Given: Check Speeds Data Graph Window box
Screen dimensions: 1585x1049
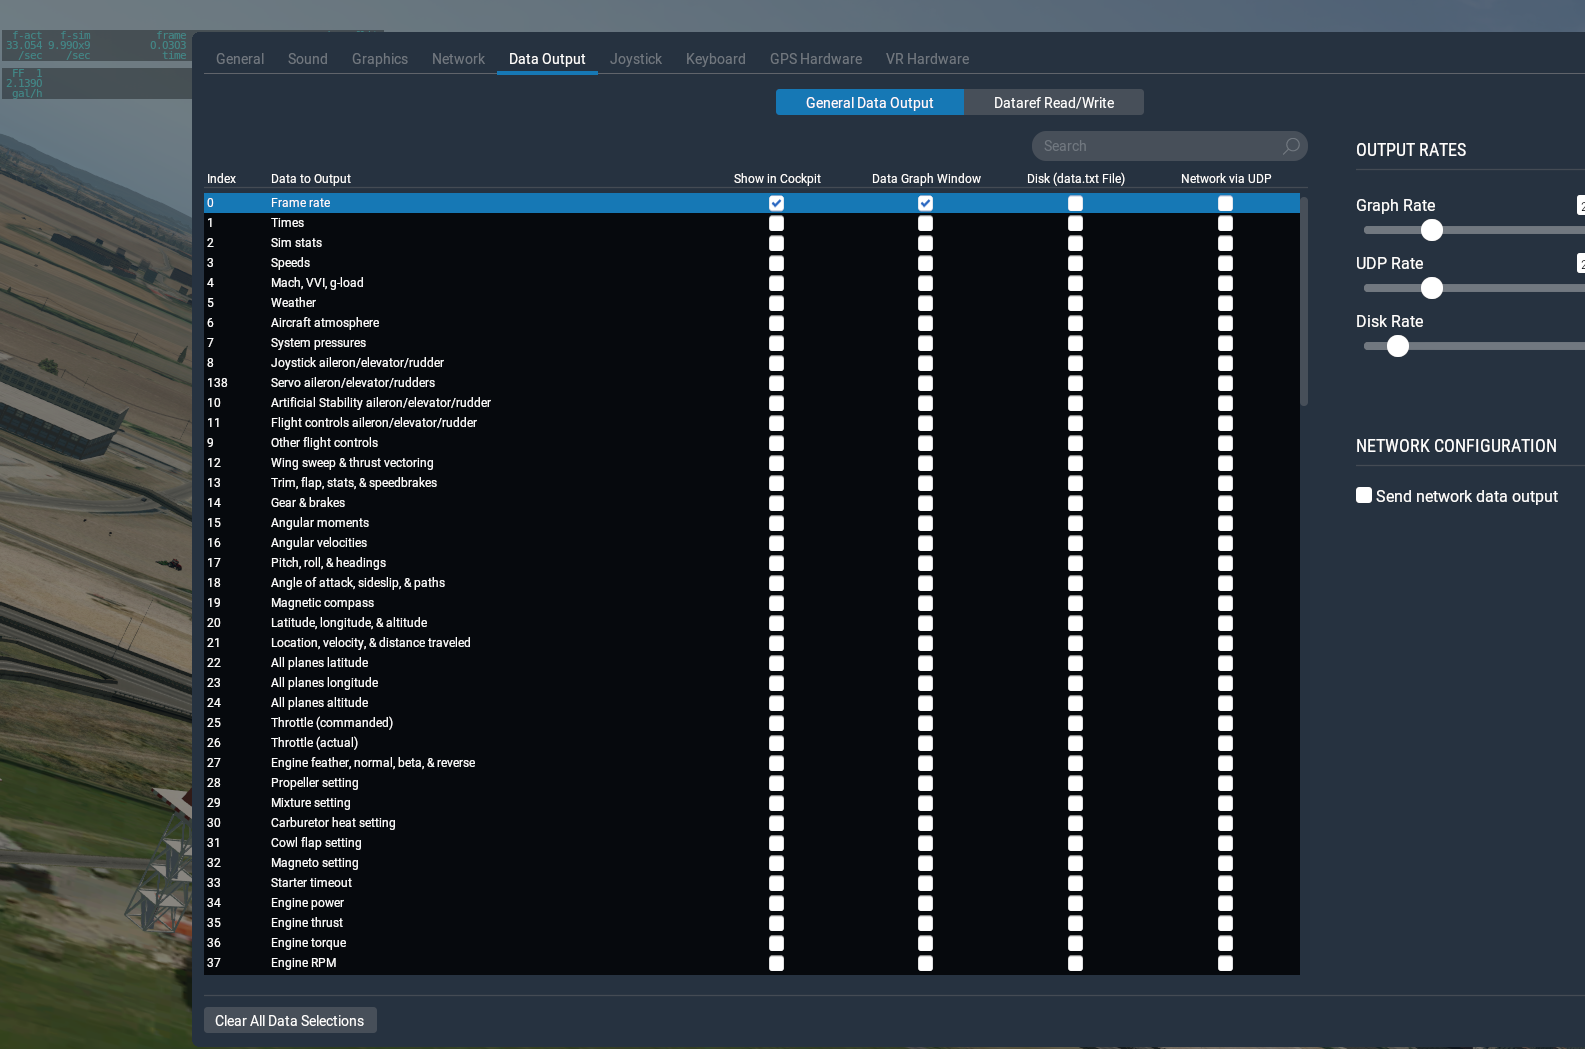Looking at the screenshot, I should (925, 263).
